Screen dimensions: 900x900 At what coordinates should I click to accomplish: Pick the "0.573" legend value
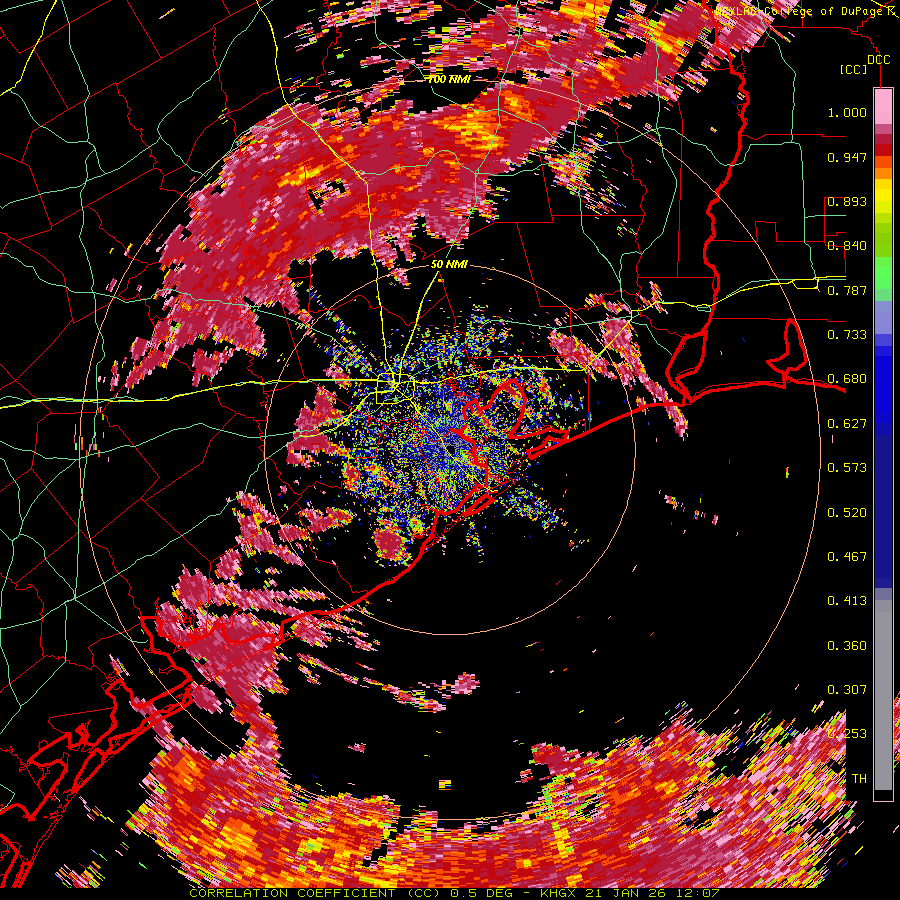click(847, 468)
